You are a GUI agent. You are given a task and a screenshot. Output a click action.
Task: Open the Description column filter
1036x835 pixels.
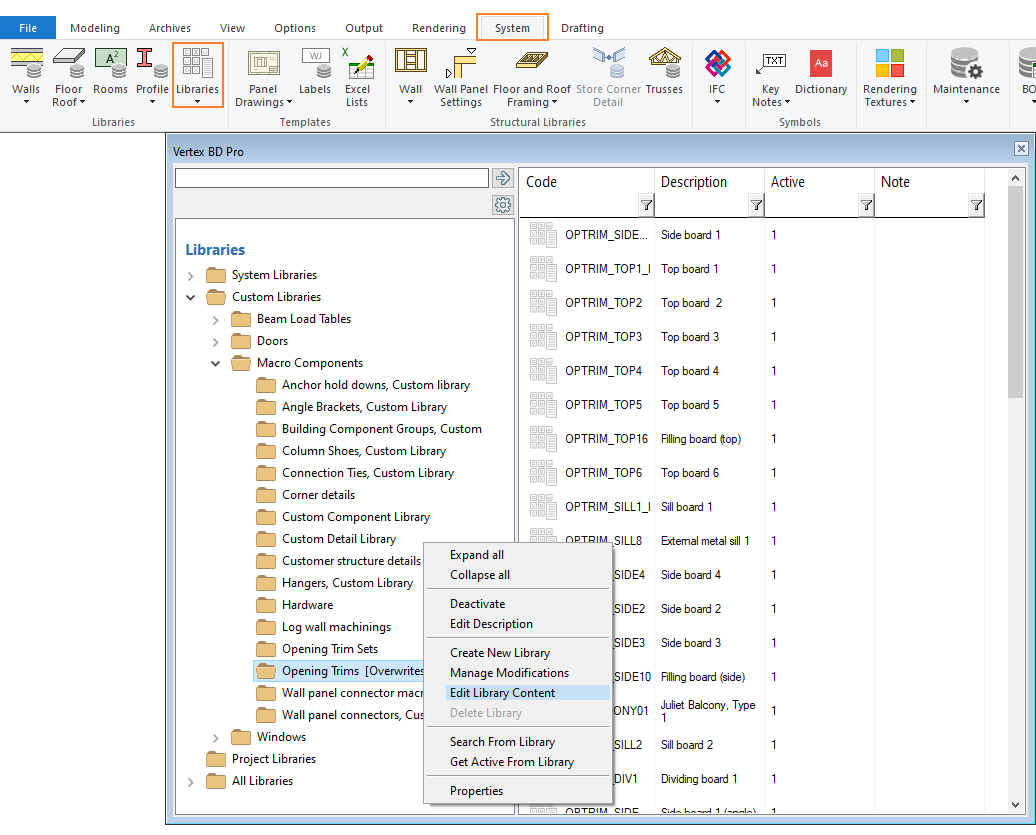pyautogui.click(x=756, y=205)
